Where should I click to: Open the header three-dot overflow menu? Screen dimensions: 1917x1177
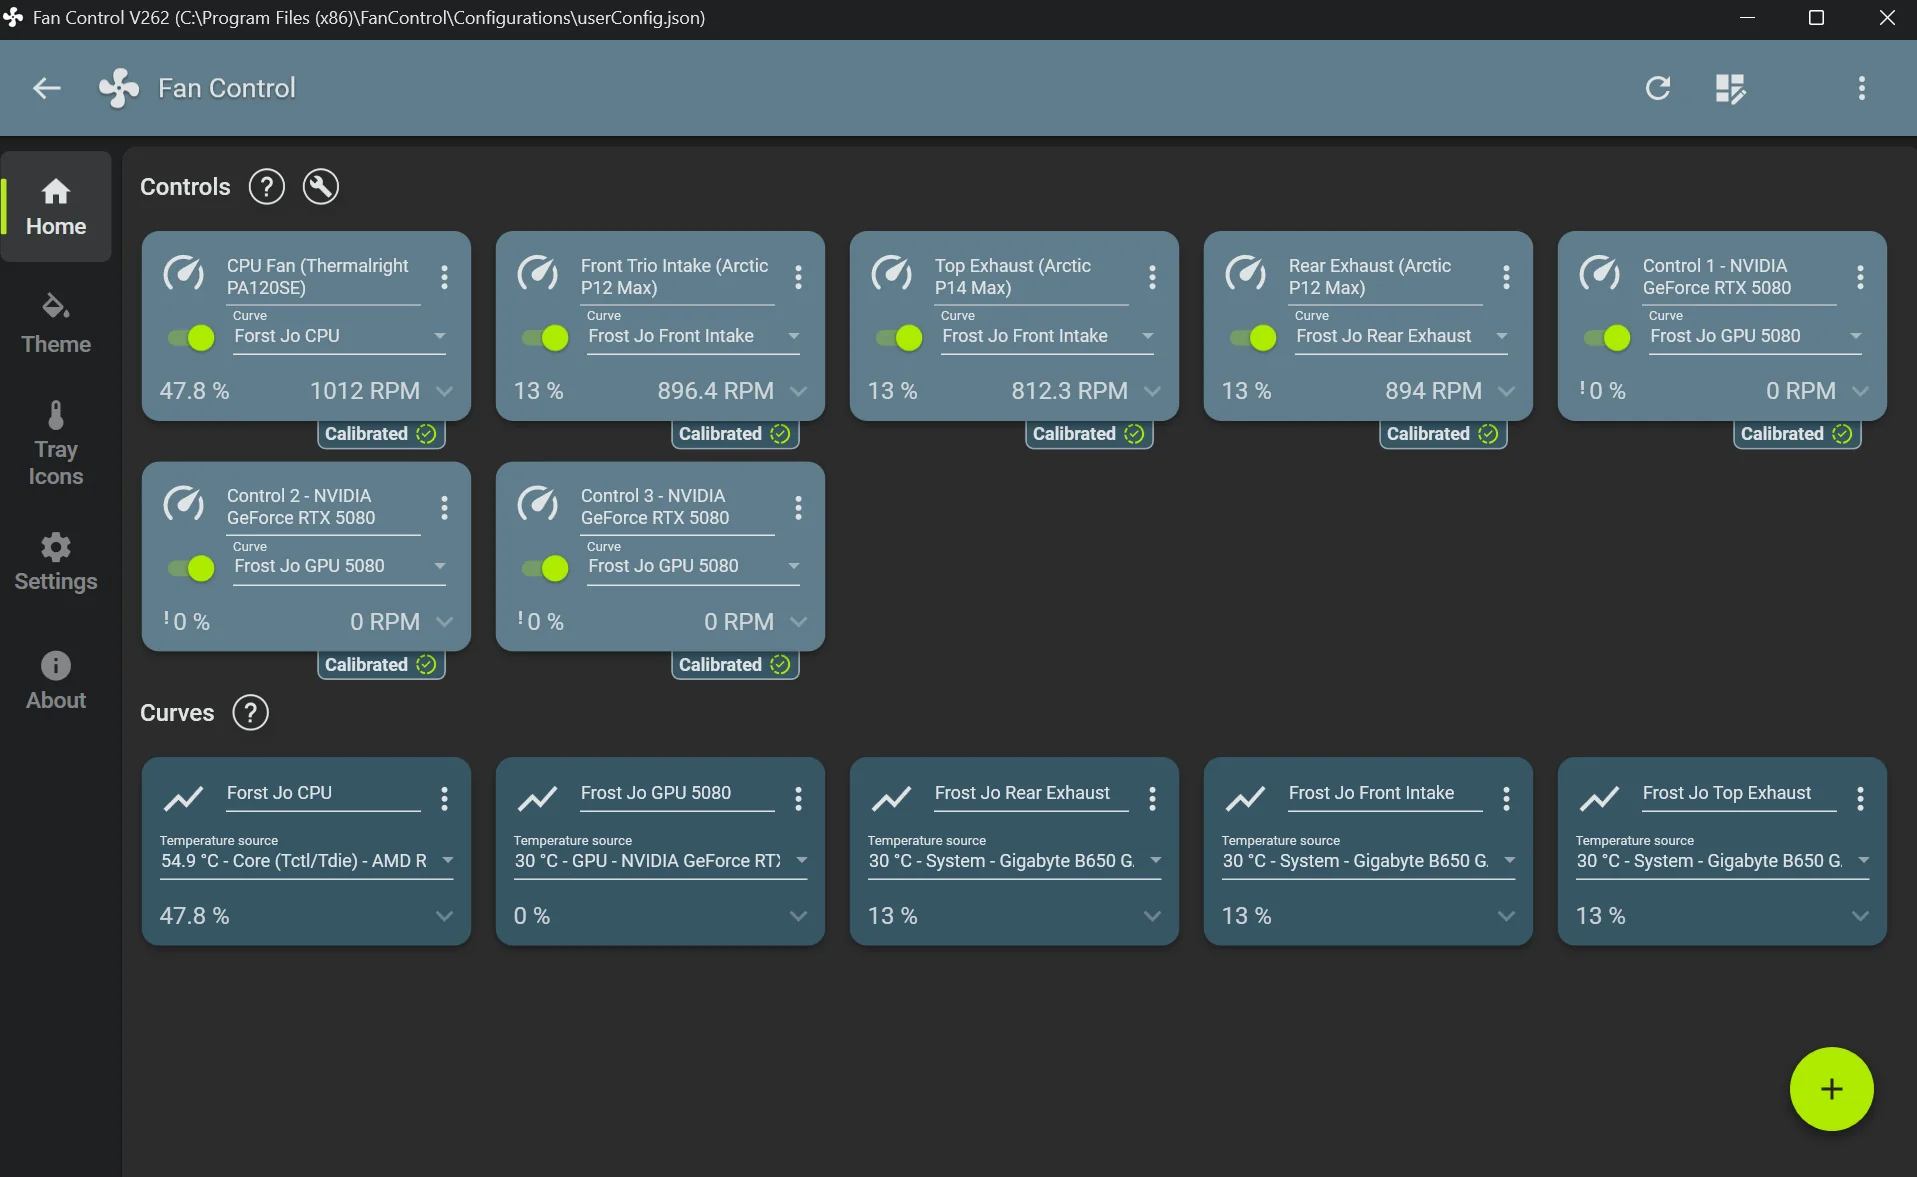[x=1861, y=88]
